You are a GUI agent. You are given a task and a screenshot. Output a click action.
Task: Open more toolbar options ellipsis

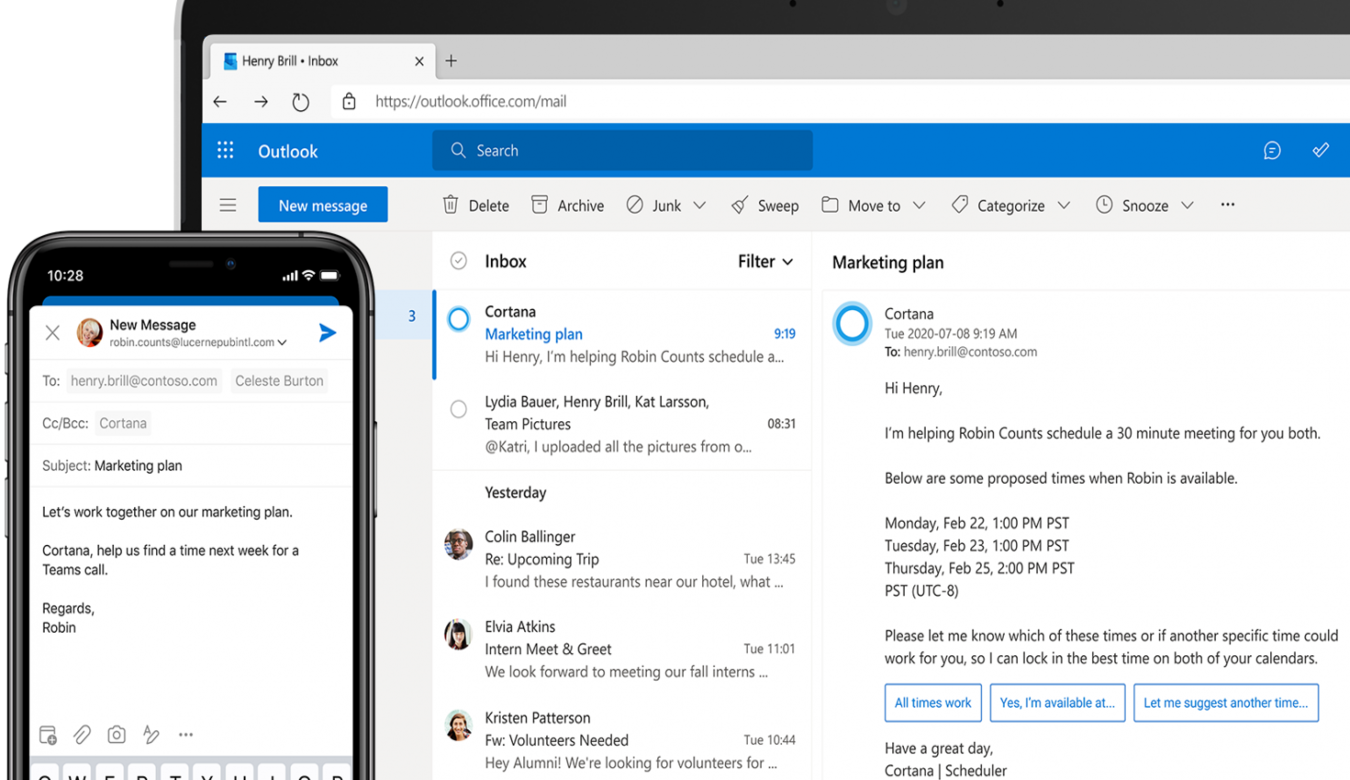coord(1228,204)
